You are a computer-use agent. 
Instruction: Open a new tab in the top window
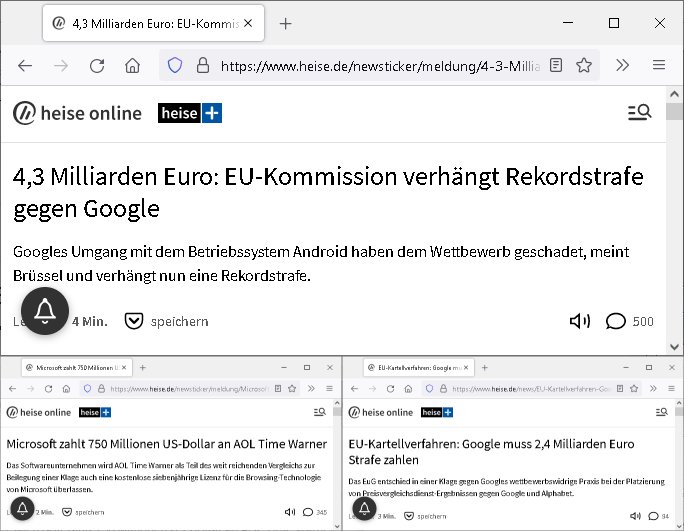(x=285, y=24)
